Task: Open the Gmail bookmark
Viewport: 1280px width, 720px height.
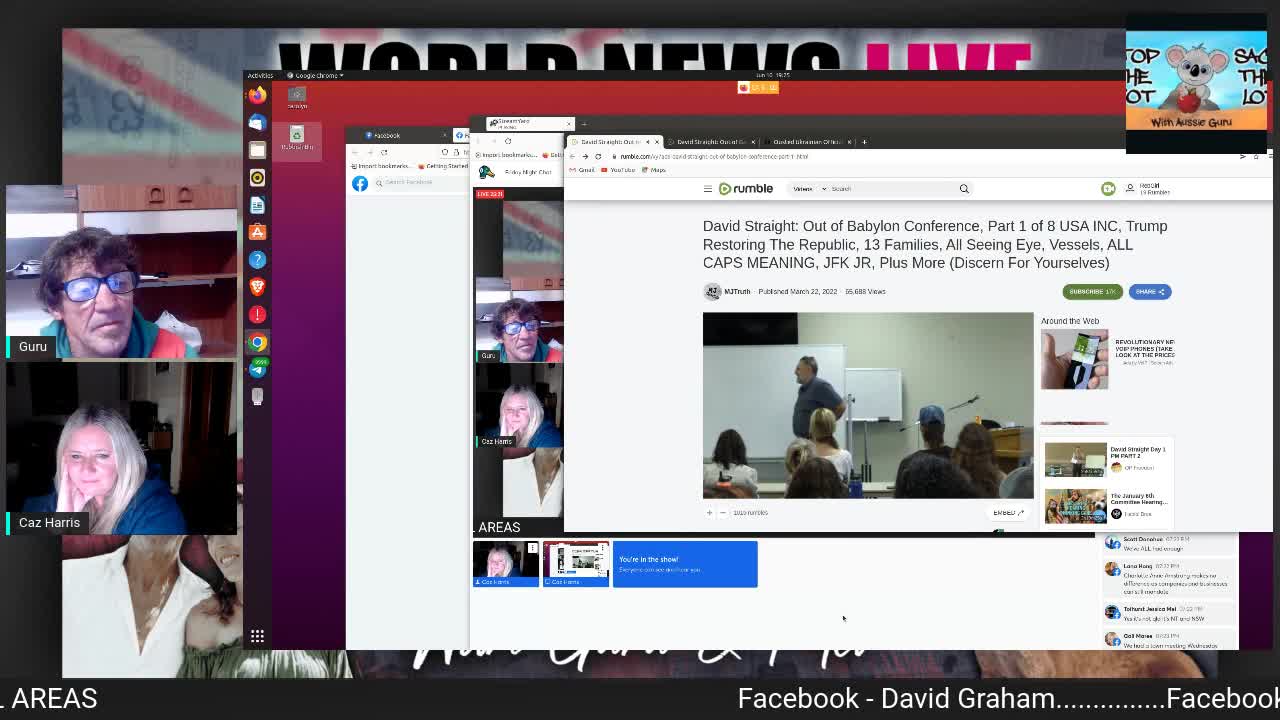Action: [583, 170]
